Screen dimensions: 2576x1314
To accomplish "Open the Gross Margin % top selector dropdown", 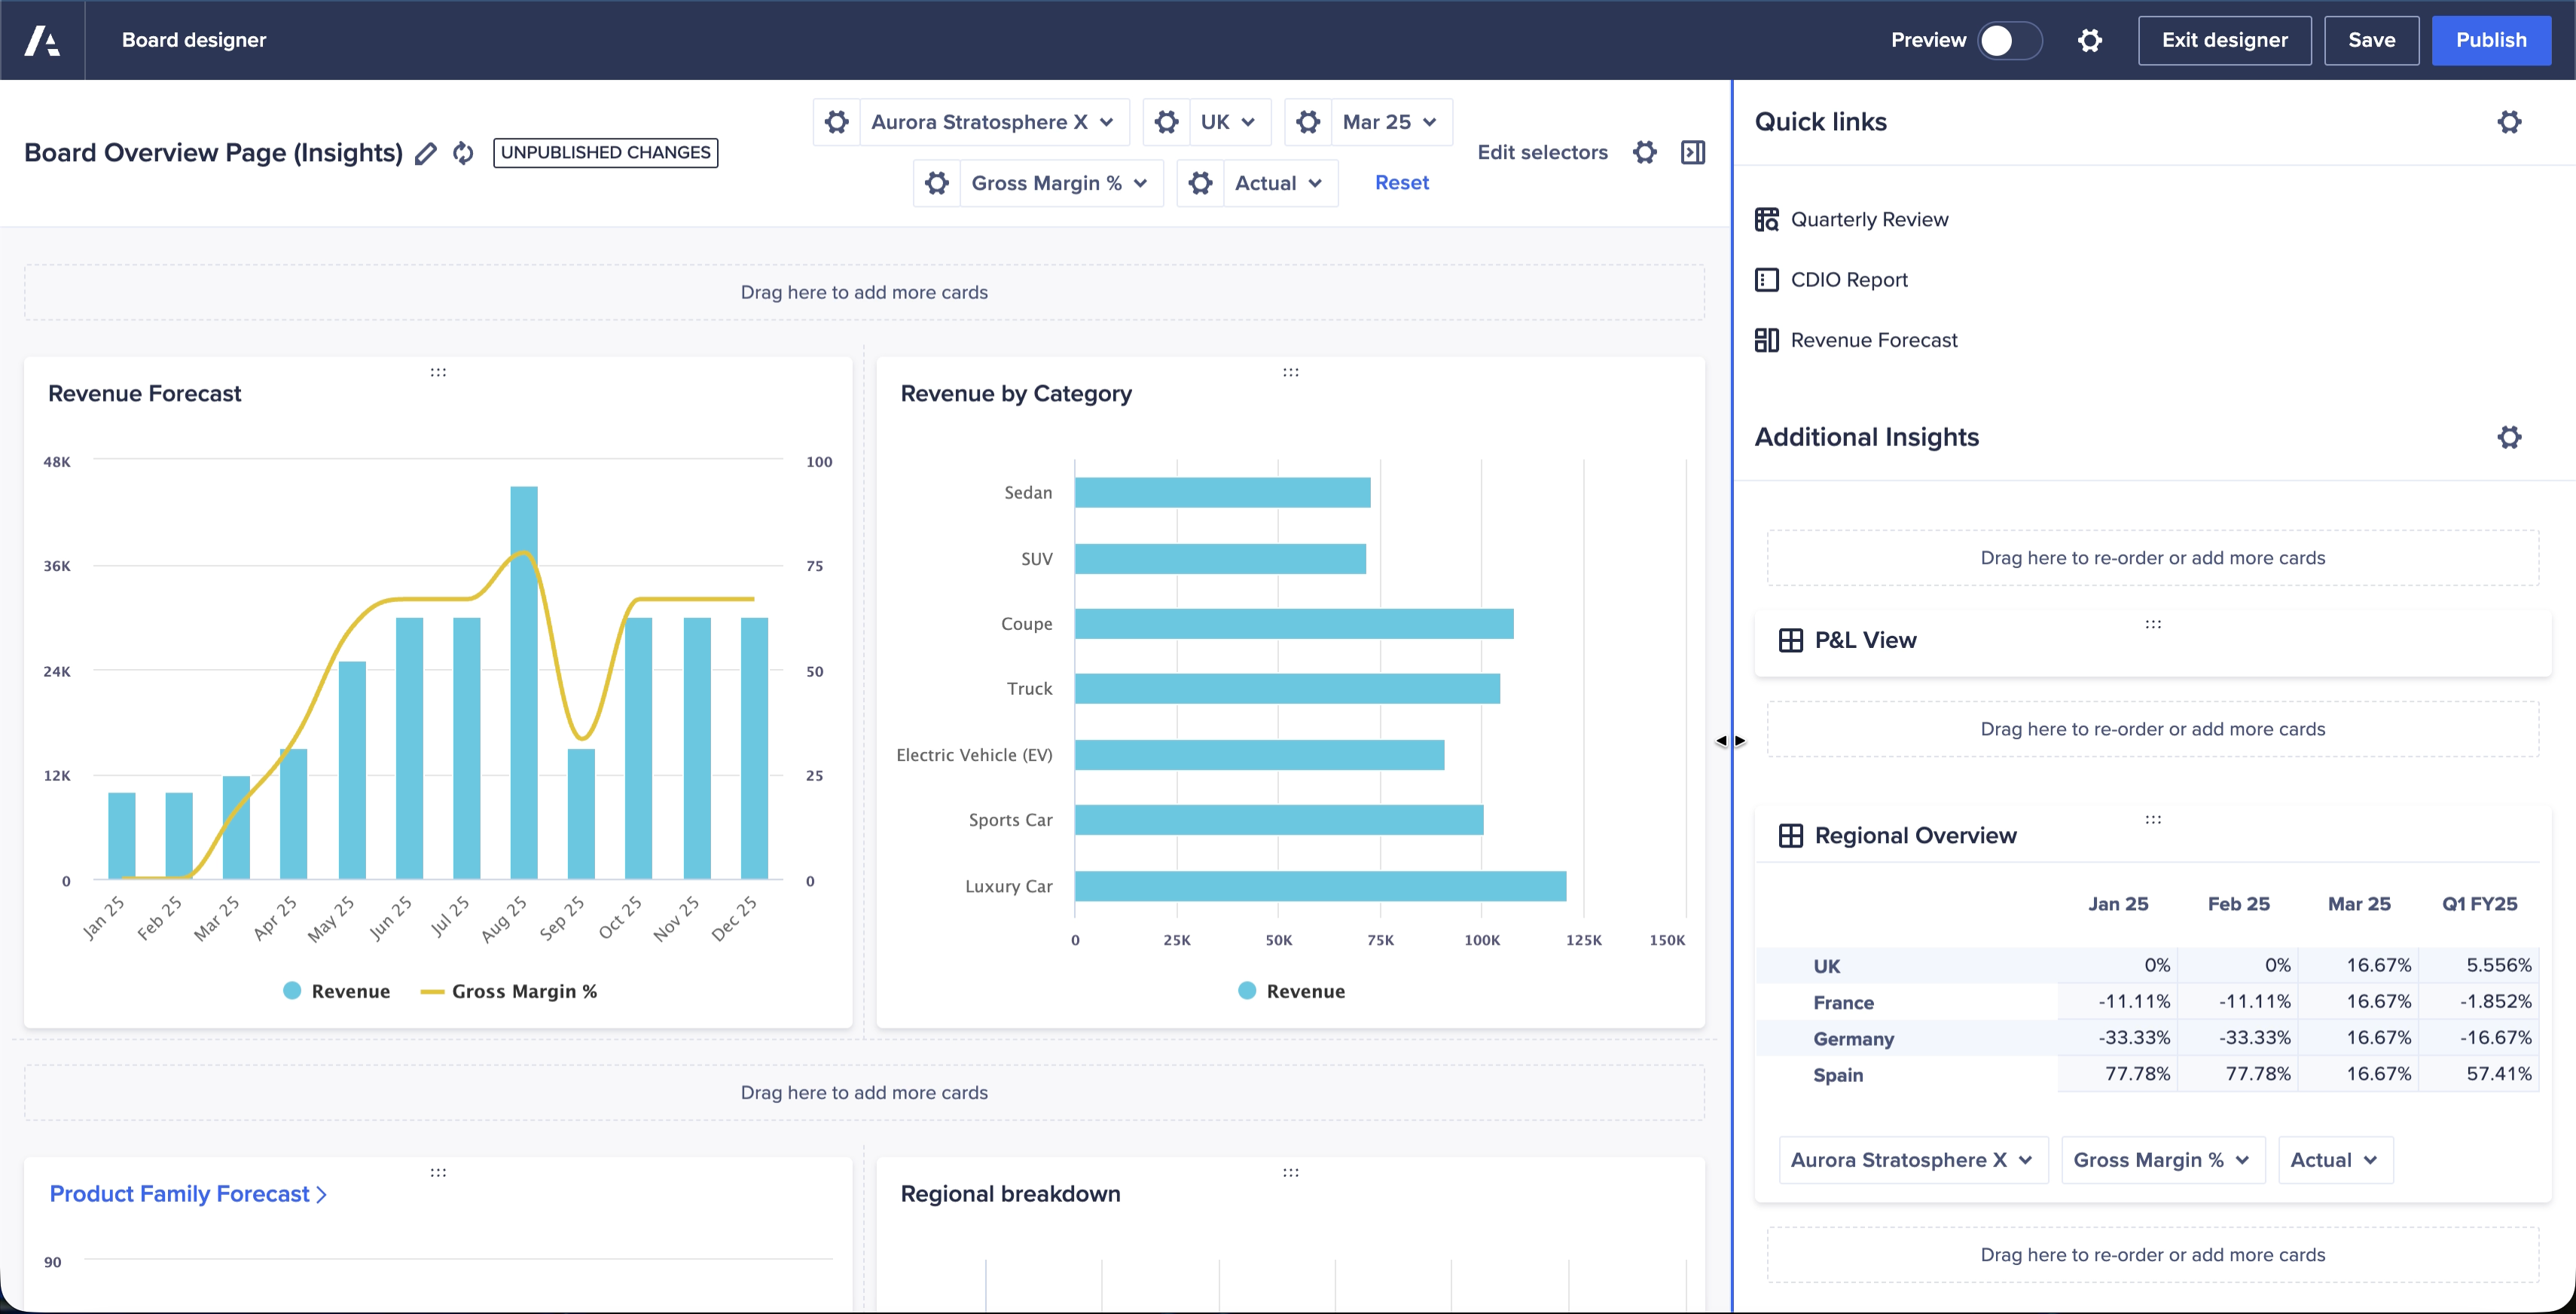I will click(1059, 183).
